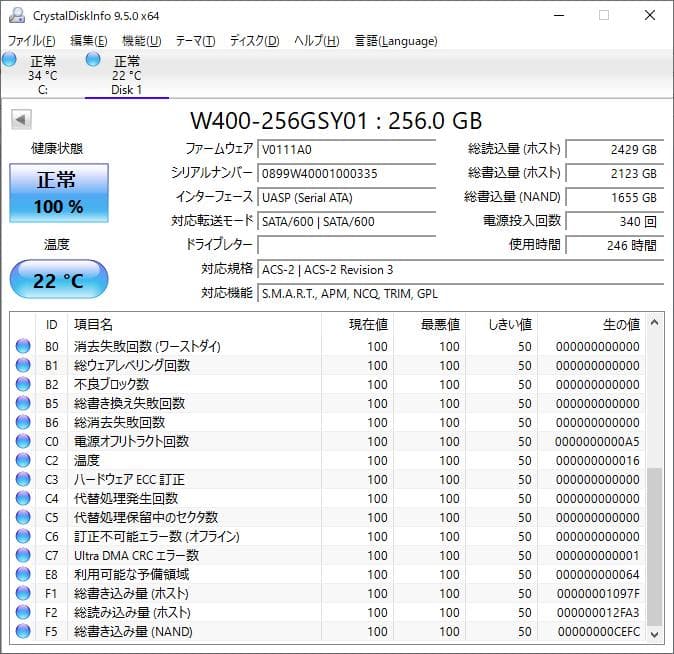674x654 pixels.
Task: Click the status orb in row F5
Action: coord(23,631)
